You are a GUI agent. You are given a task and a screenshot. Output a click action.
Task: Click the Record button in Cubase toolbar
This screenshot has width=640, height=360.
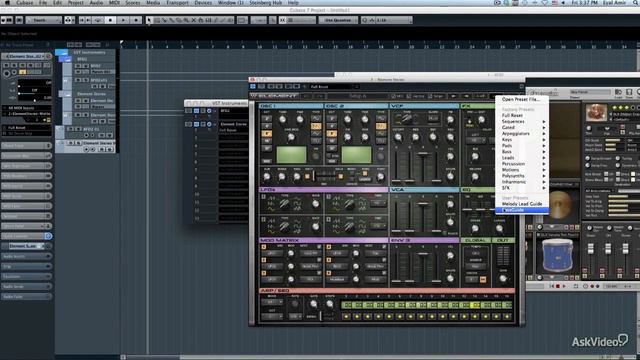pos(136,20)
